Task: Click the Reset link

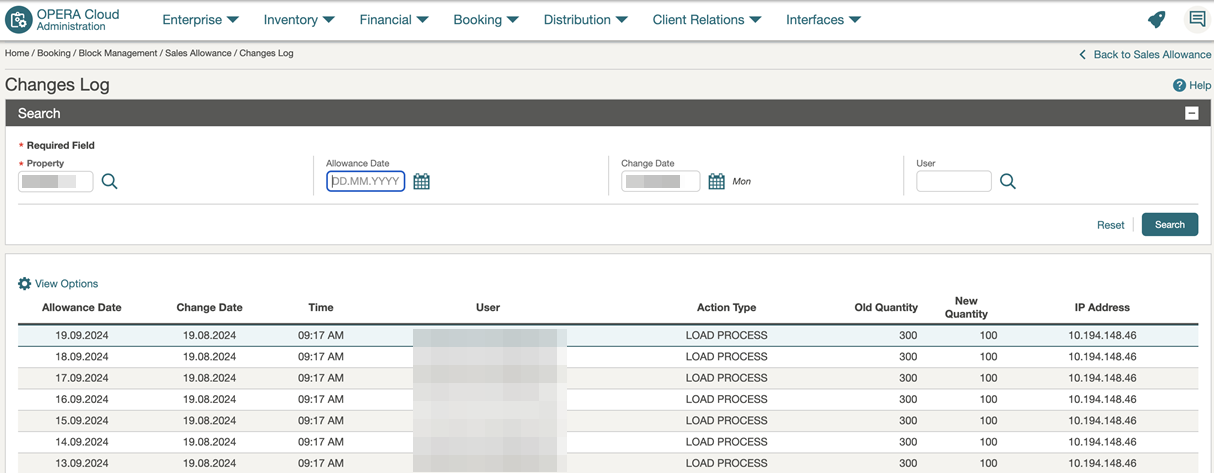Action: [x=1110, y=225]
